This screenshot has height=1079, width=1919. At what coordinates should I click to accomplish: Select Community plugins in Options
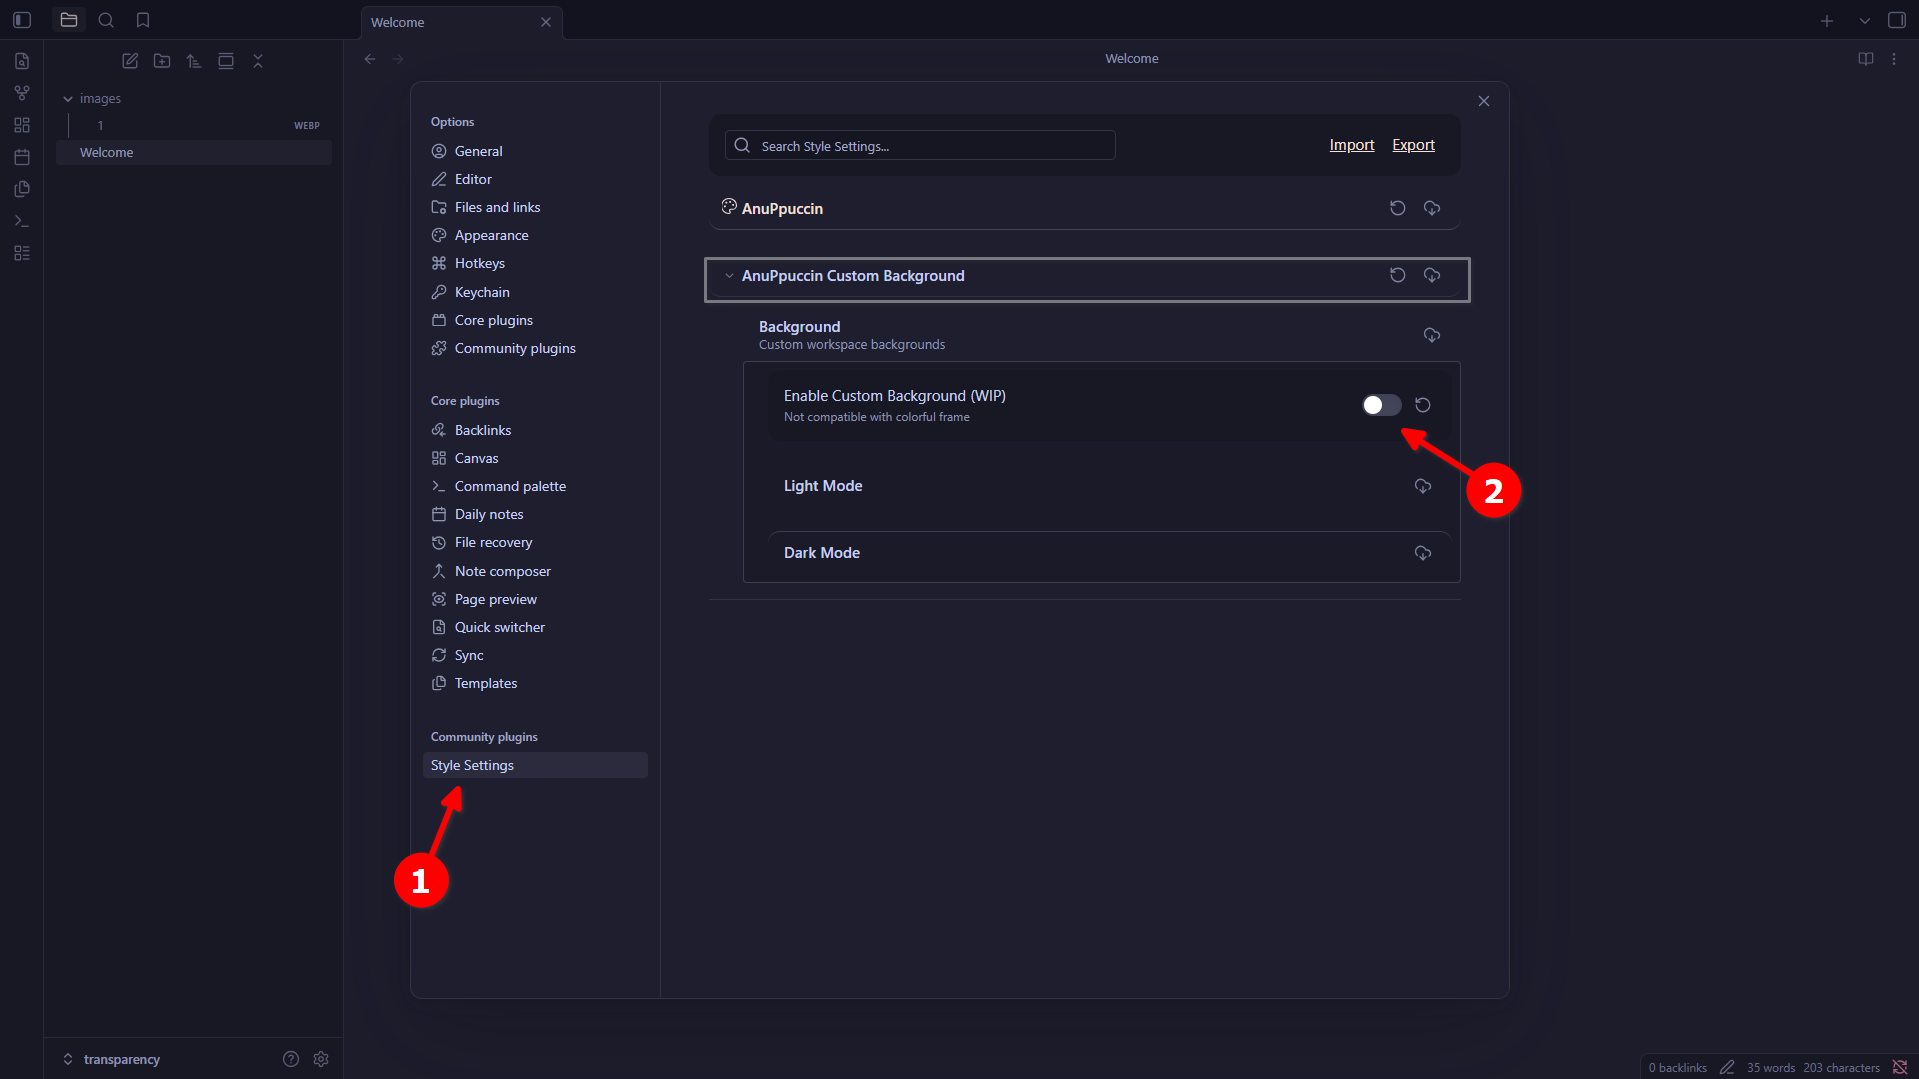tap(514, 348)
